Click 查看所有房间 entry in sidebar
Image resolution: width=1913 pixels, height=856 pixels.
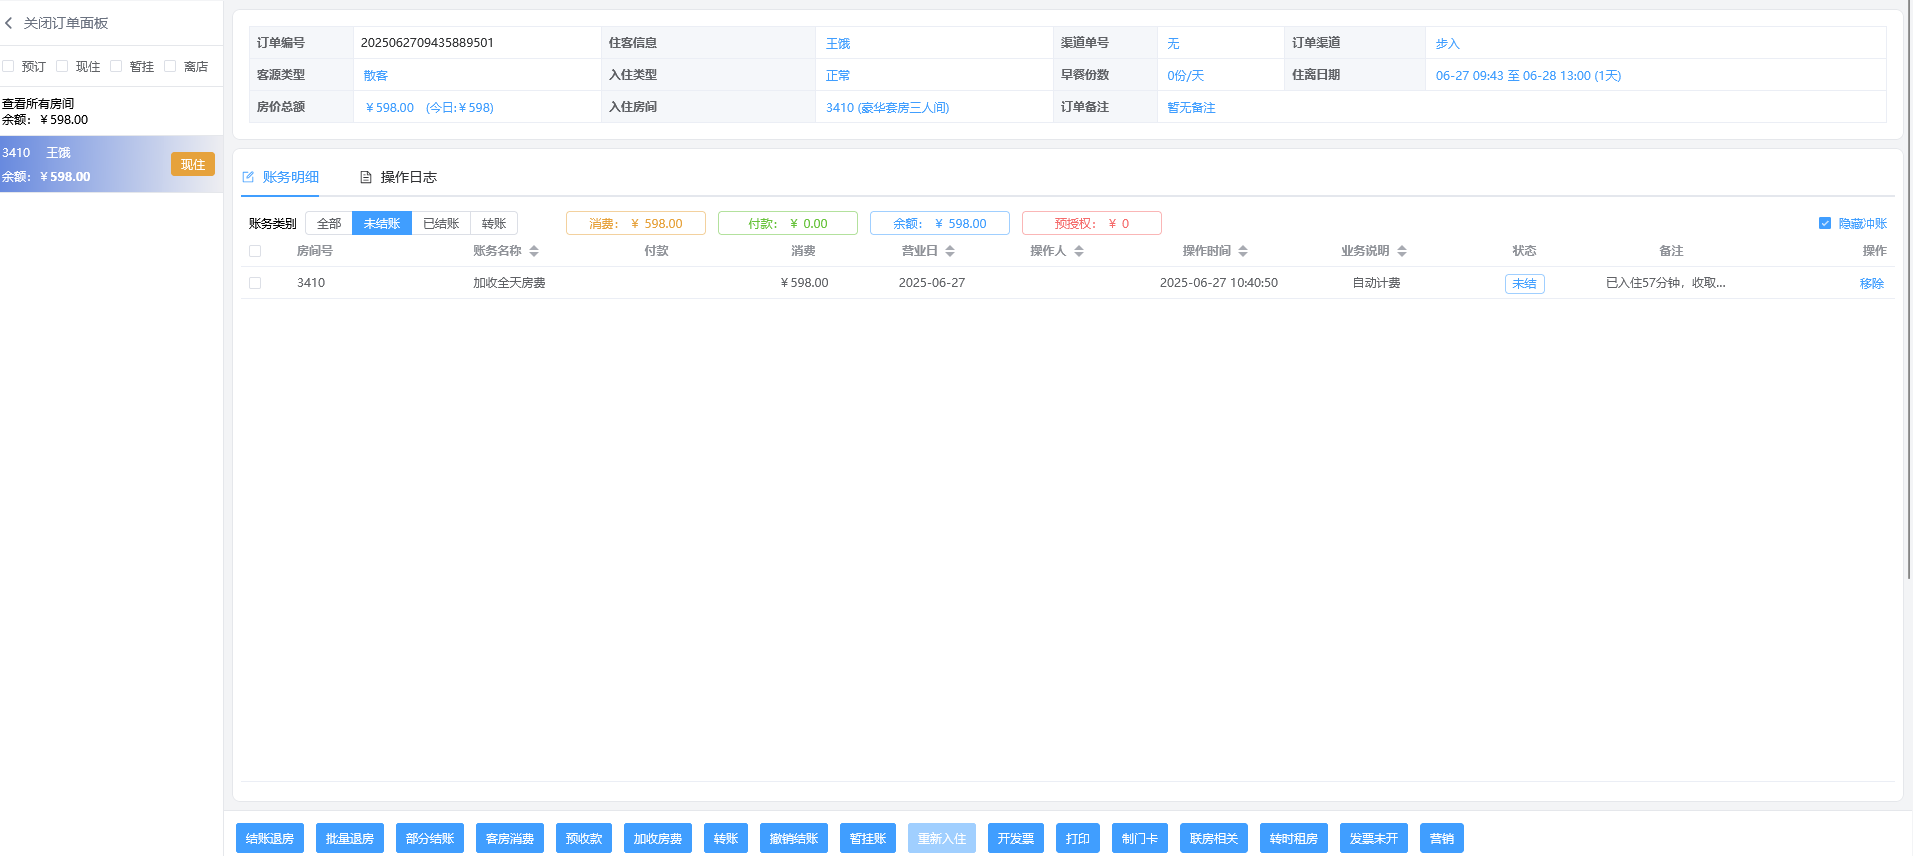(38, 103)
